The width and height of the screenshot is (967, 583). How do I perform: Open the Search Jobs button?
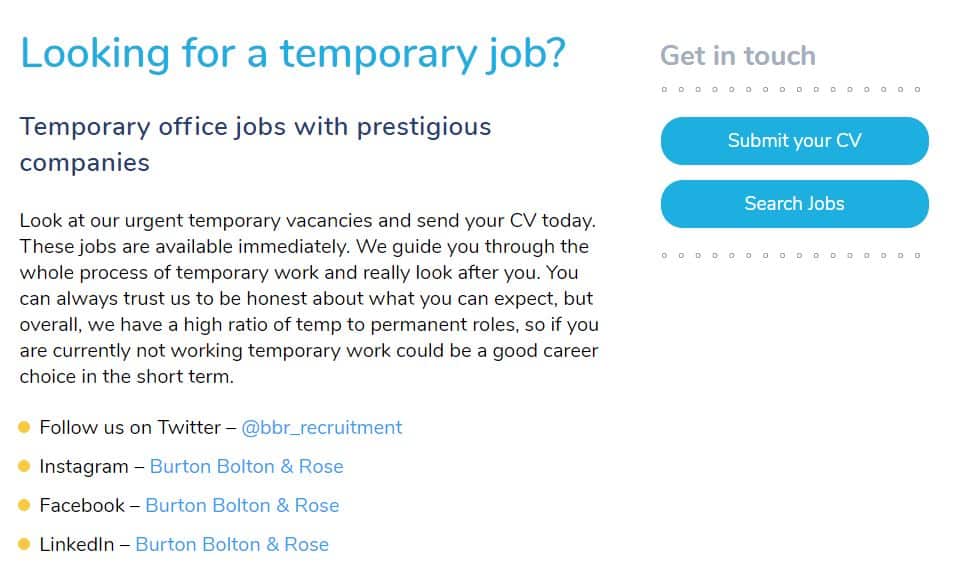click(794, 204)
